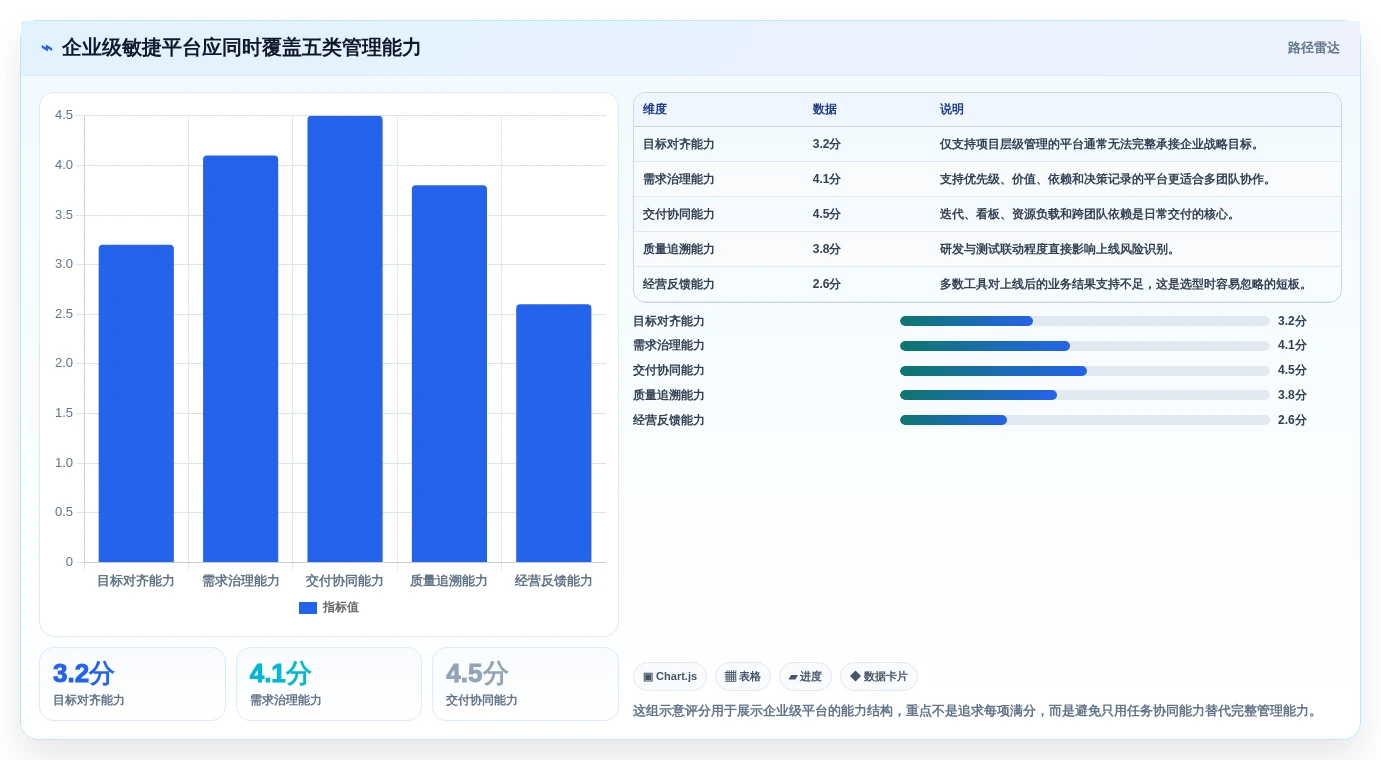Toggle the 指标值 legend color box
This screenshot has height=760, width=1381.
click(308, 608)
